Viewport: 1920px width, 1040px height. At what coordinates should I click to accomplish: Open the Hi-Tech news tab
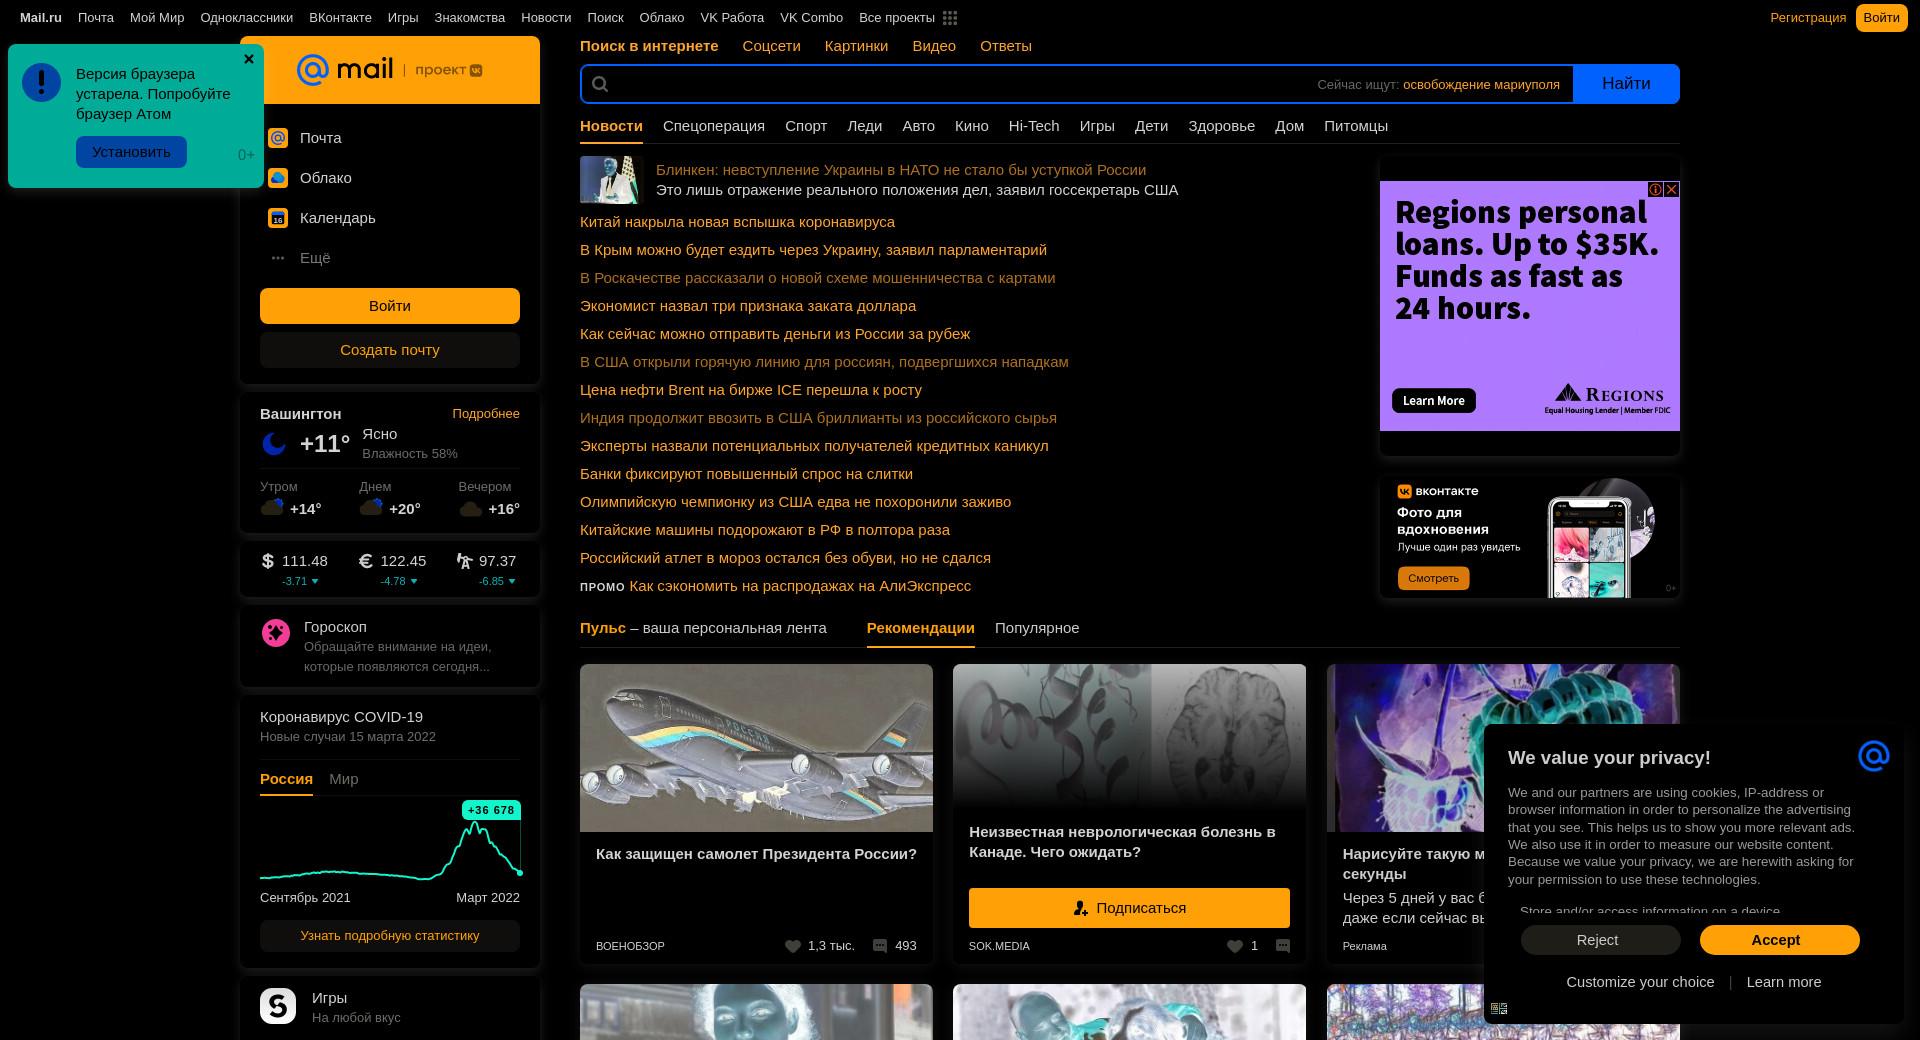1034,126
